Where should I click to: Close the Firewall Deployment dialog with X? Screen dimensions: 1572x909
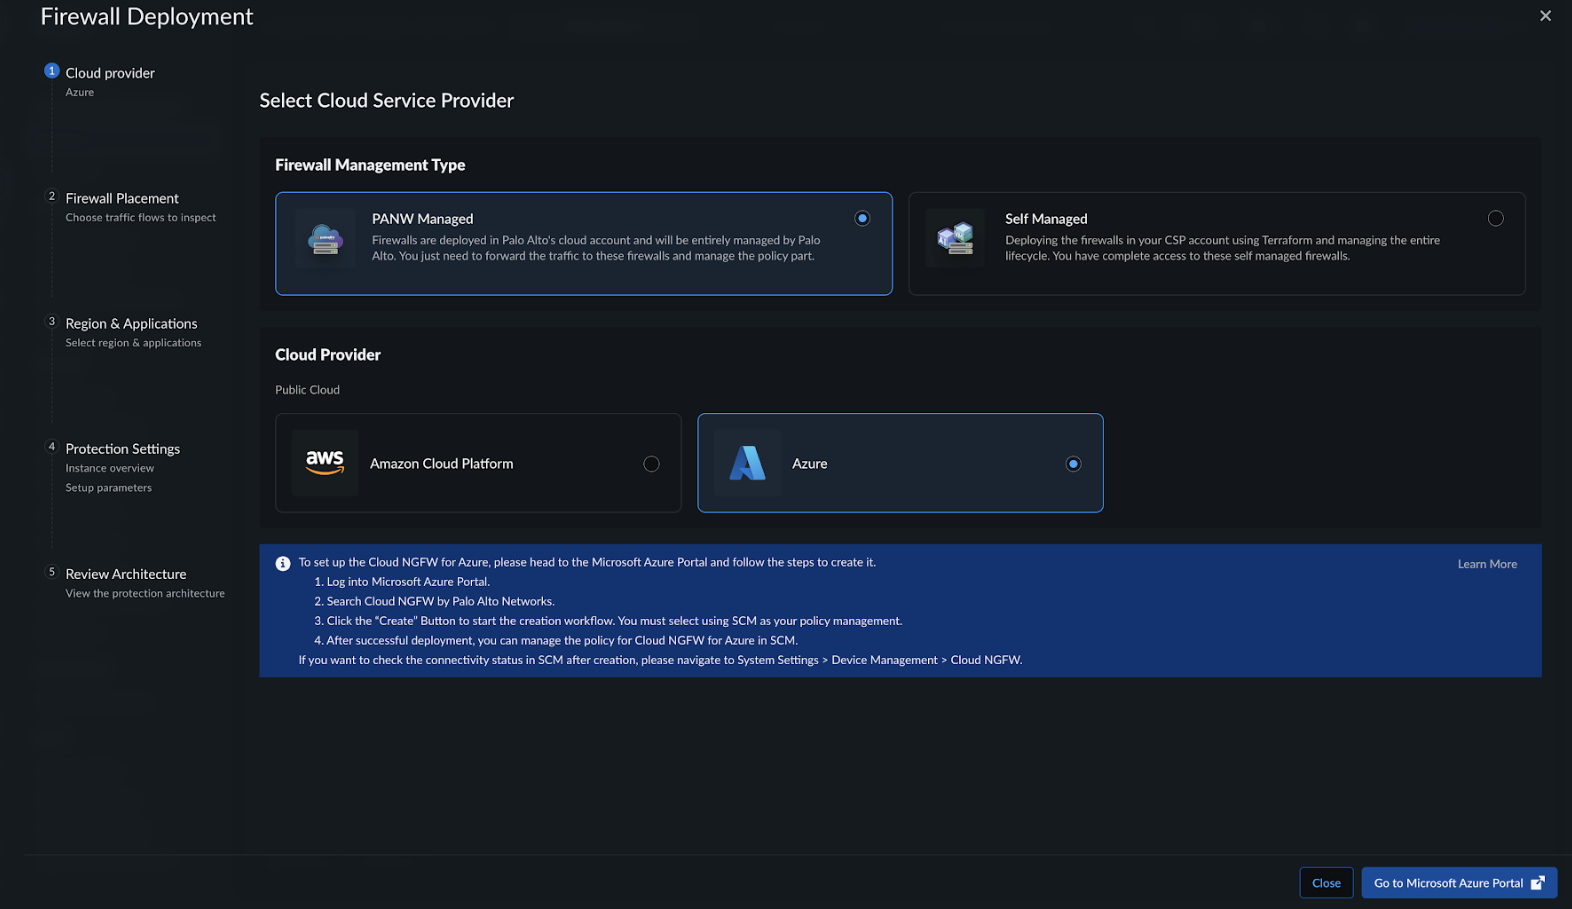point(1545,16)
